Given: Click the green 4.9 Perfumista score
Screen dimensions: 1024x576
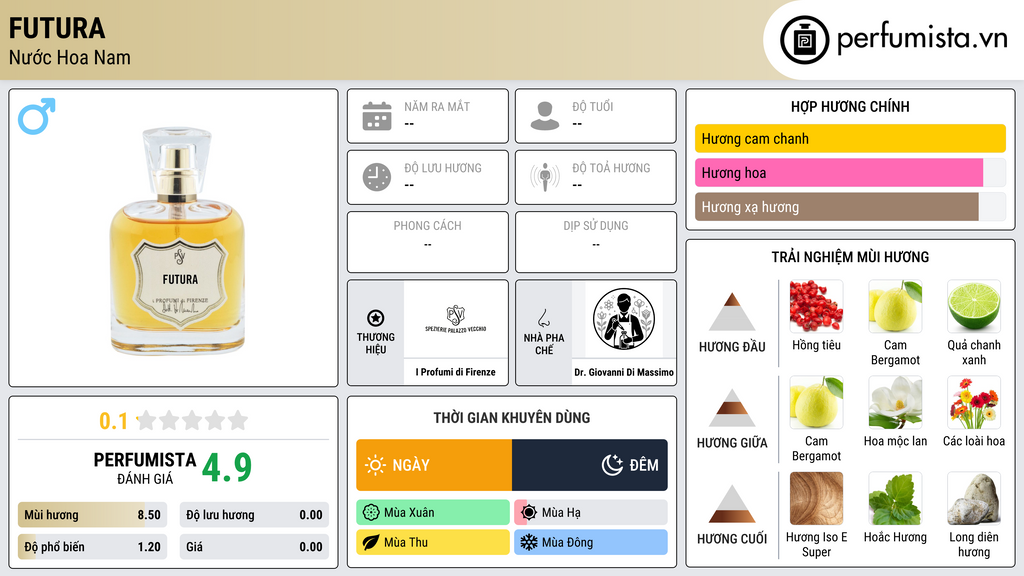Looking at the screenshot, I should coord(227,467).
